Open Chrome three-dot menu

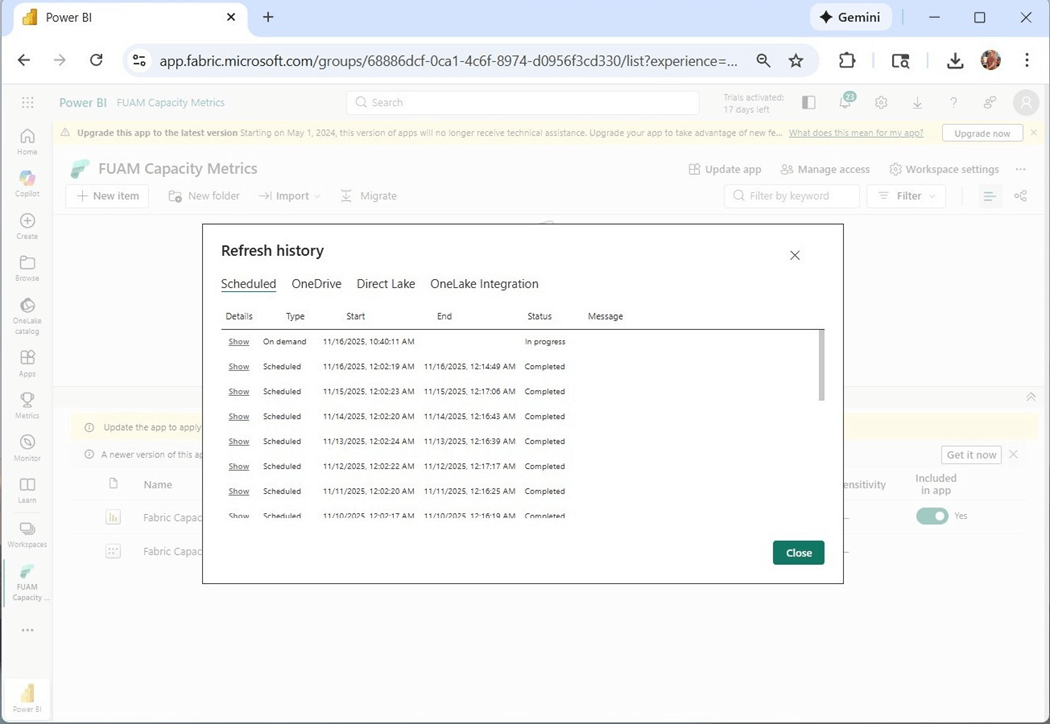(1027, 60)
